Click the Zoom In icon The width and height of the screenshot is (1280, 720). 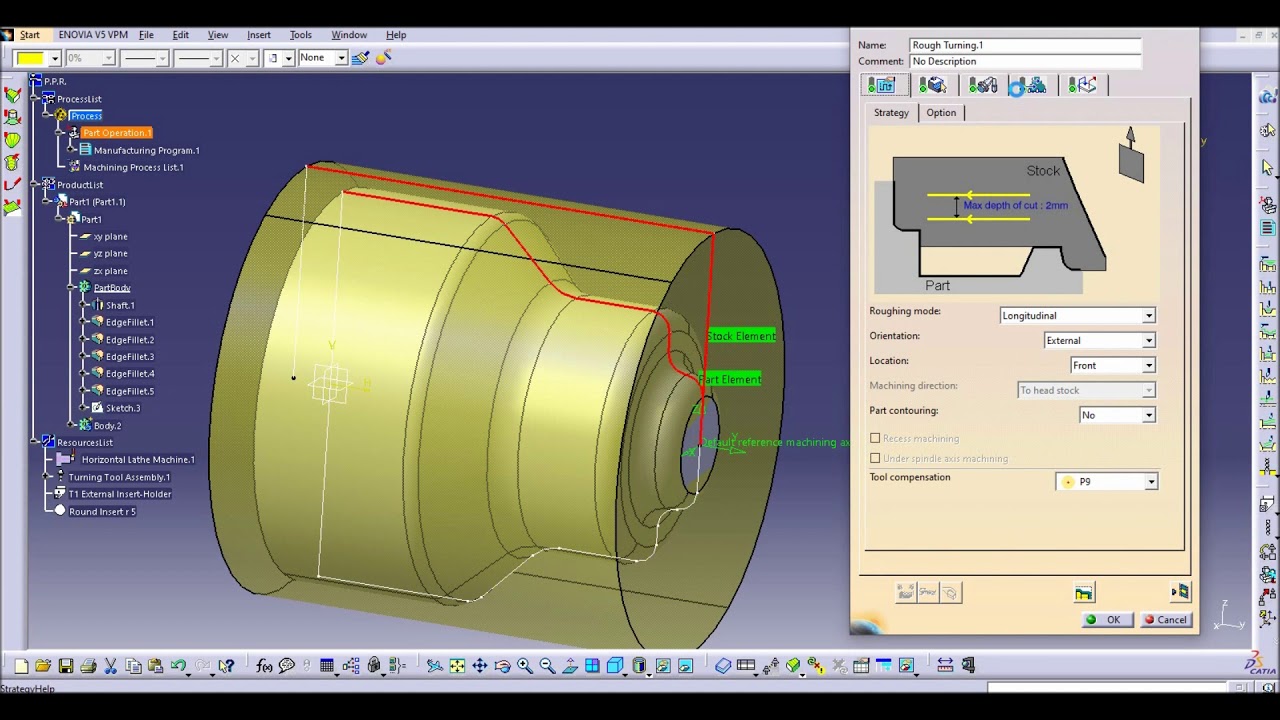(x=525, y=666)
